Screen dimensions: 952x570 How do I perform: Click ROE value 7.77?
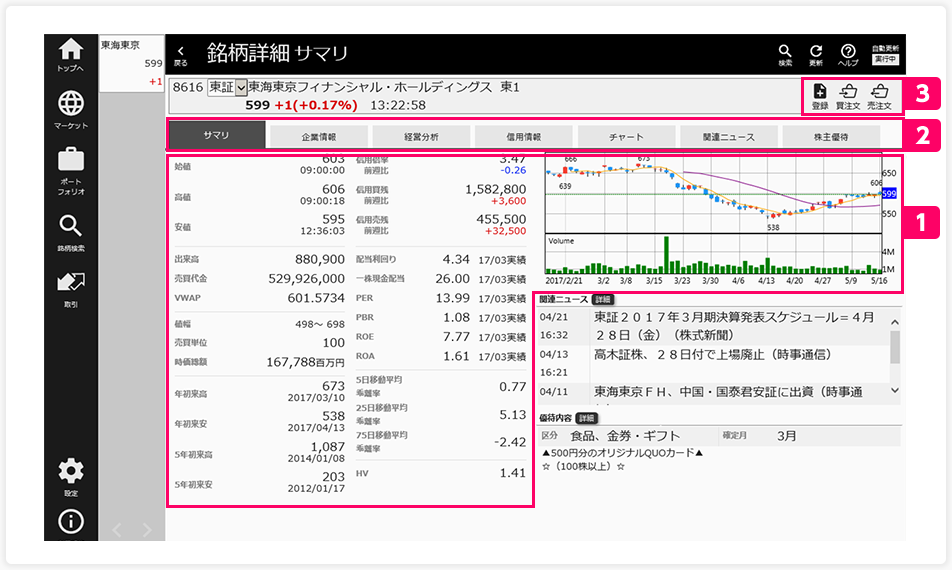[x=456, y=337]
